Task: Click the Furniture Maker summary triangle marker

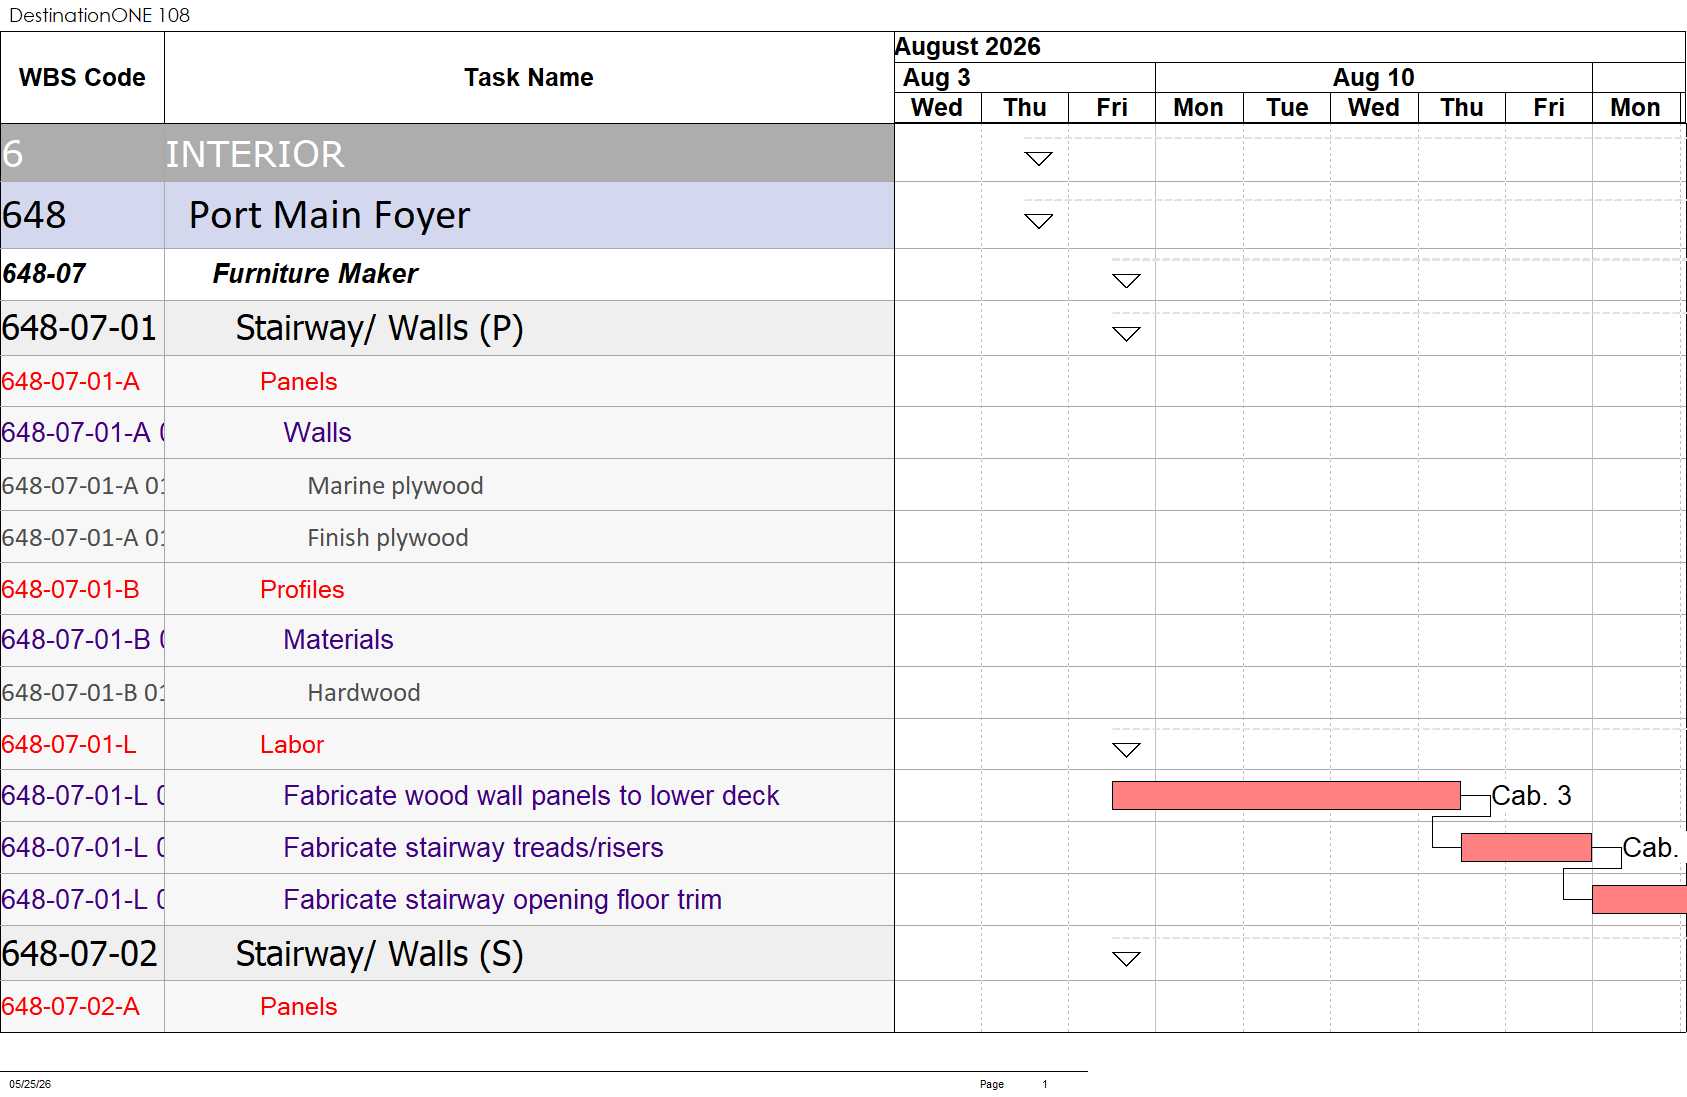Action: tap(1126, 281)
